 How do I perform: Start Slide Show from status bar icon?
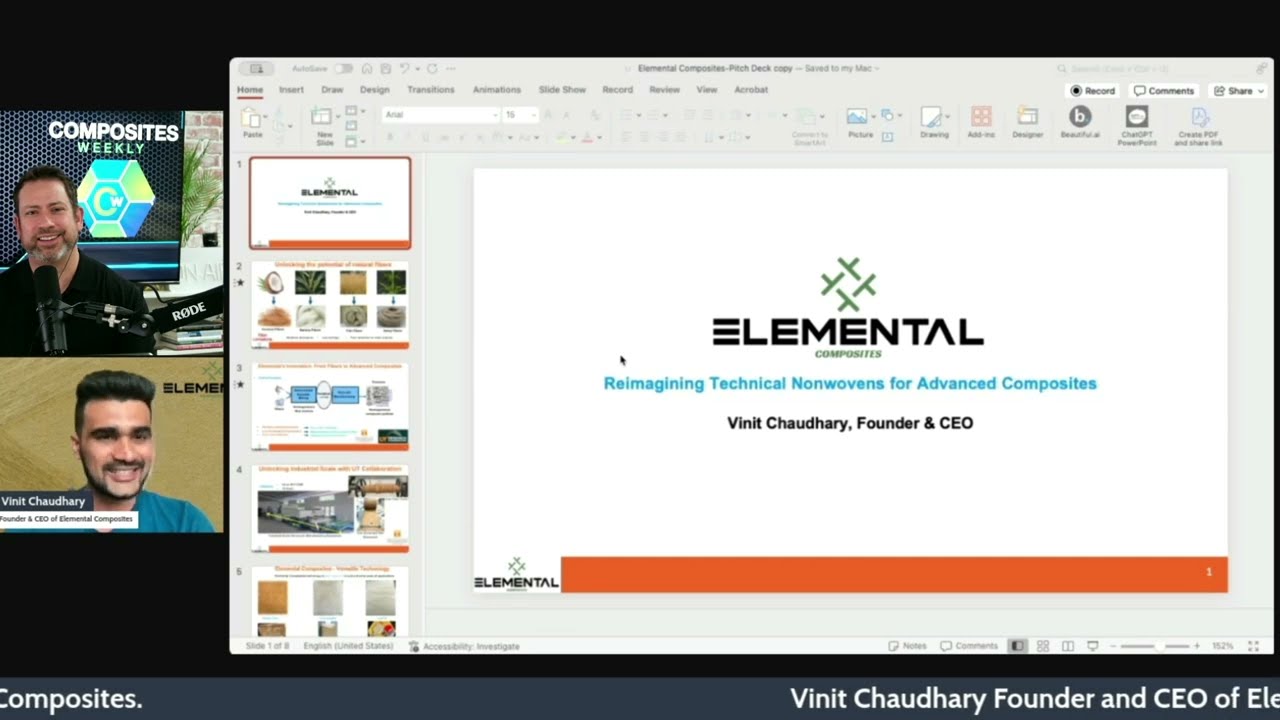[1093, 646]
